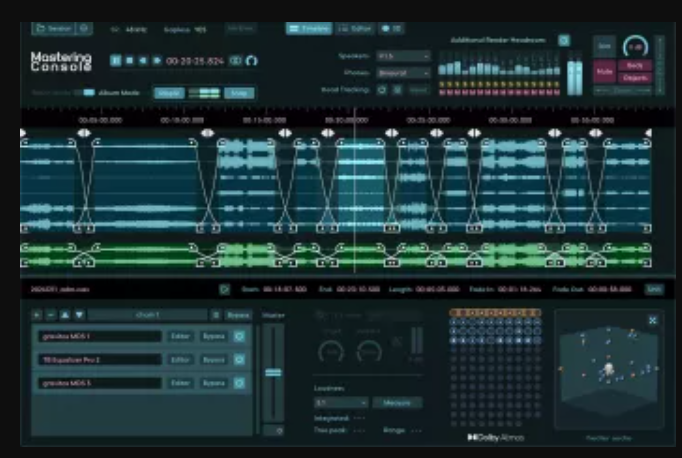Expand the 3D object view
682x458 pixels.
[x=653, y=321]
